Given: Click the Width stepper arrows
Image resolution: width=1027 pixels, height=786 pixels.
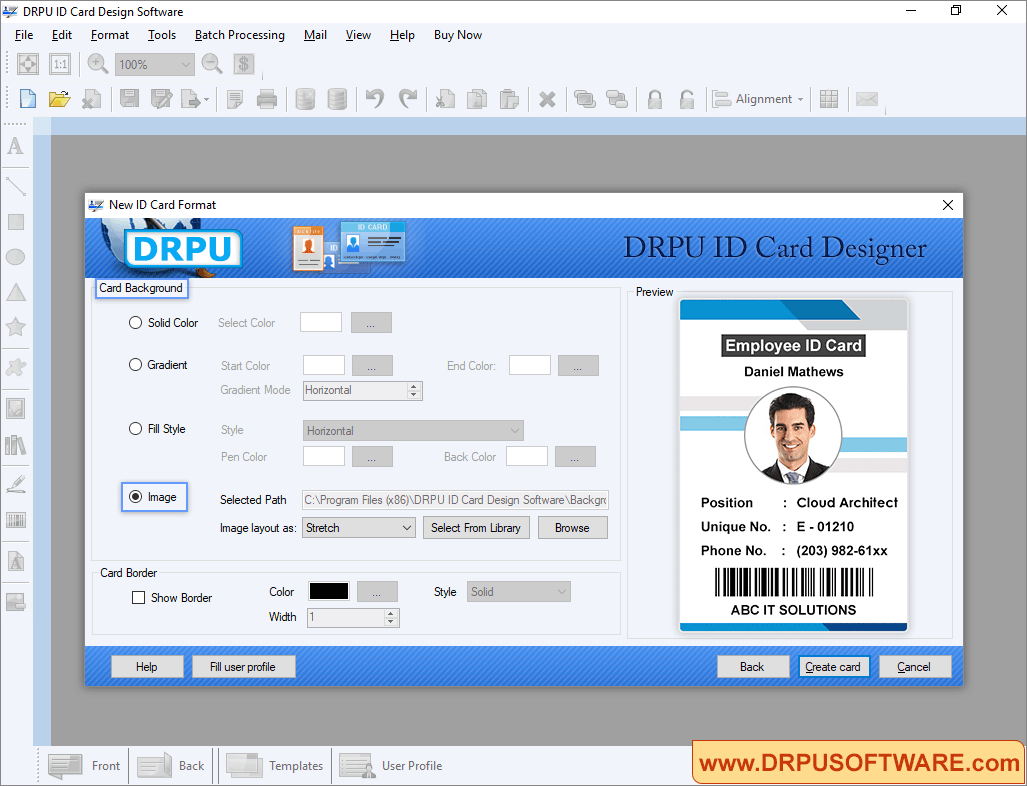Looking at the screenshot, I should pos(391,617).
